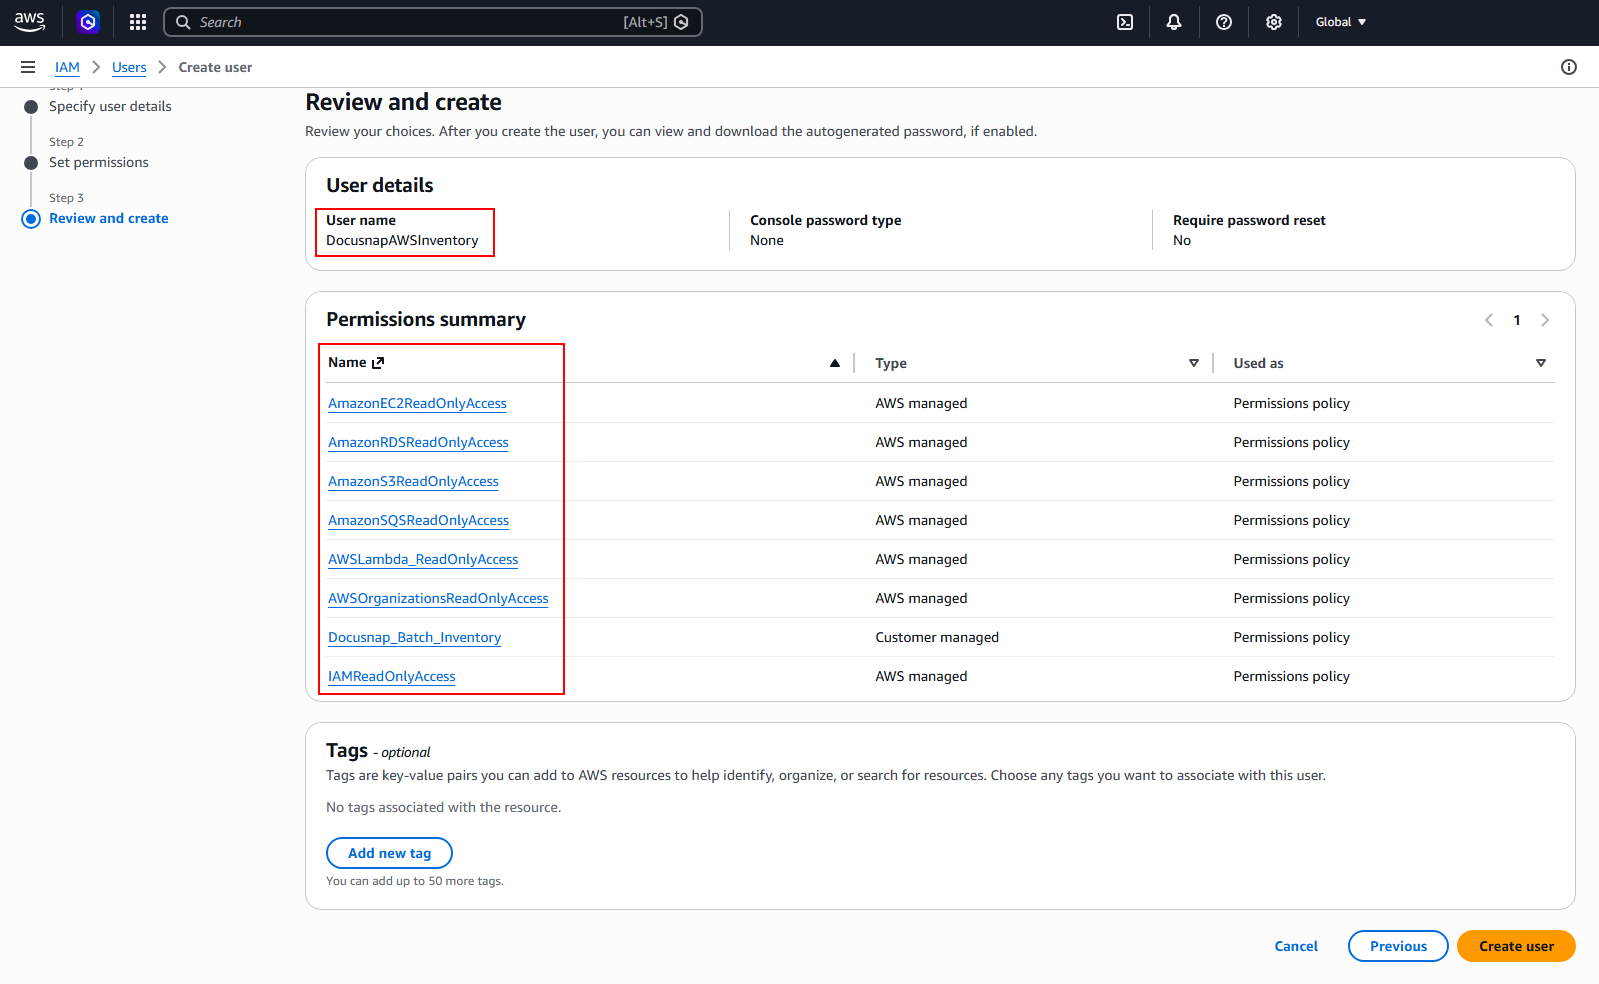Open the AmazonEC2ReadOnlyAccess policy link
Screen dimensions: 1599x984
(x=417, y=403)
